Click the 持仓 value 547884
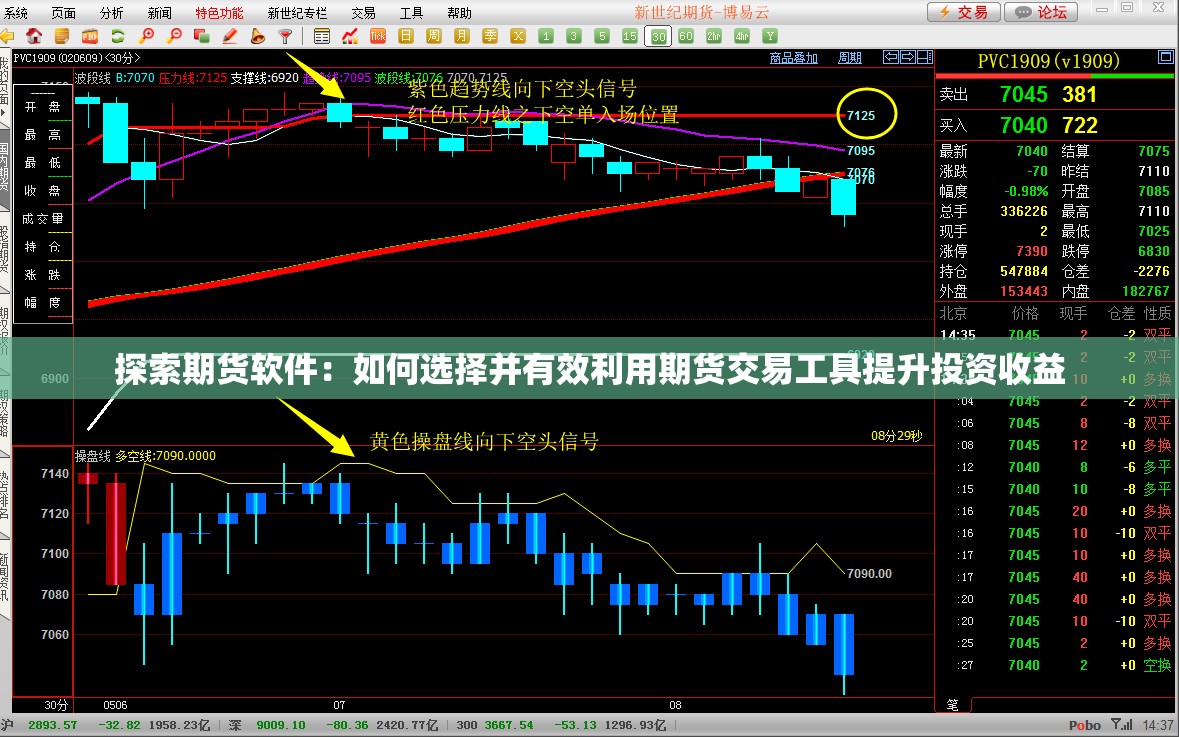This screenshot has height=737, width=1179. pyautogui.click(x=1023, y=271)
